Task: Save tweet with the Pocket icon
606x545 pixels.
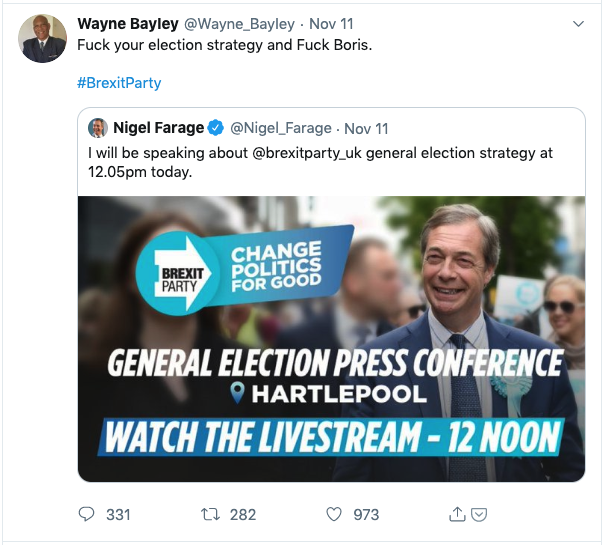Action: point(479,514)
